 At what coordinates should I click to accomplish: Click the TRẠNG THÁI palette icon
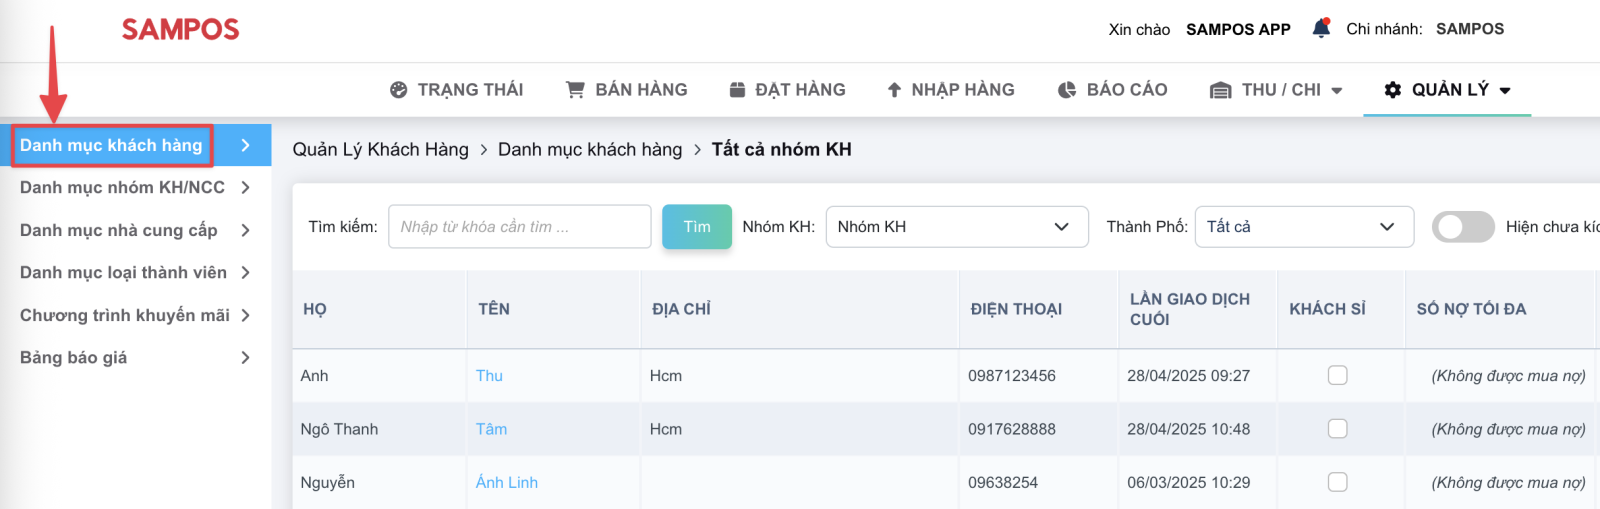[x=399, y=90]
